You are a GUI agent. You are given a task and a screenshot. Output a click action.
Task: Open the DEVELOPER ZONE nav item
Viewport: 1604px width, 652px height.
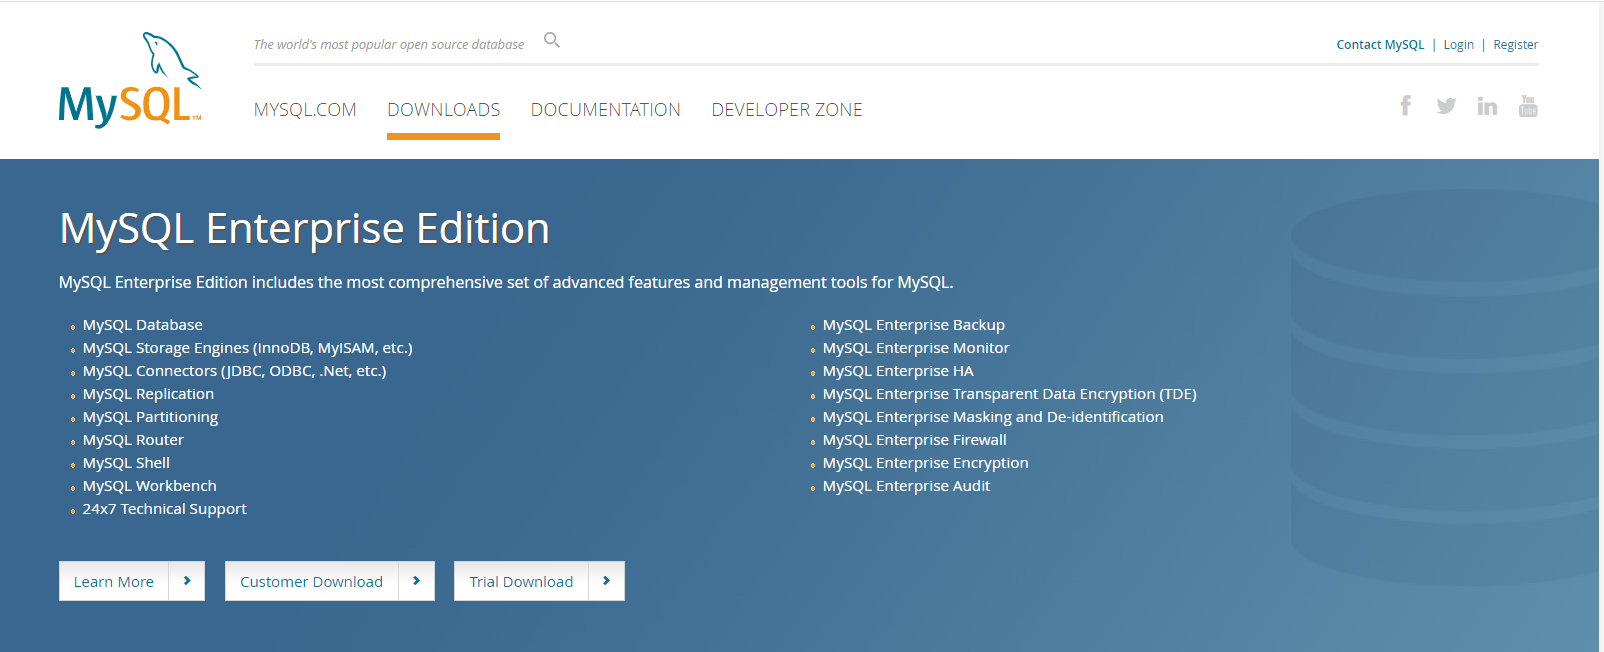(x=787, y=110)
